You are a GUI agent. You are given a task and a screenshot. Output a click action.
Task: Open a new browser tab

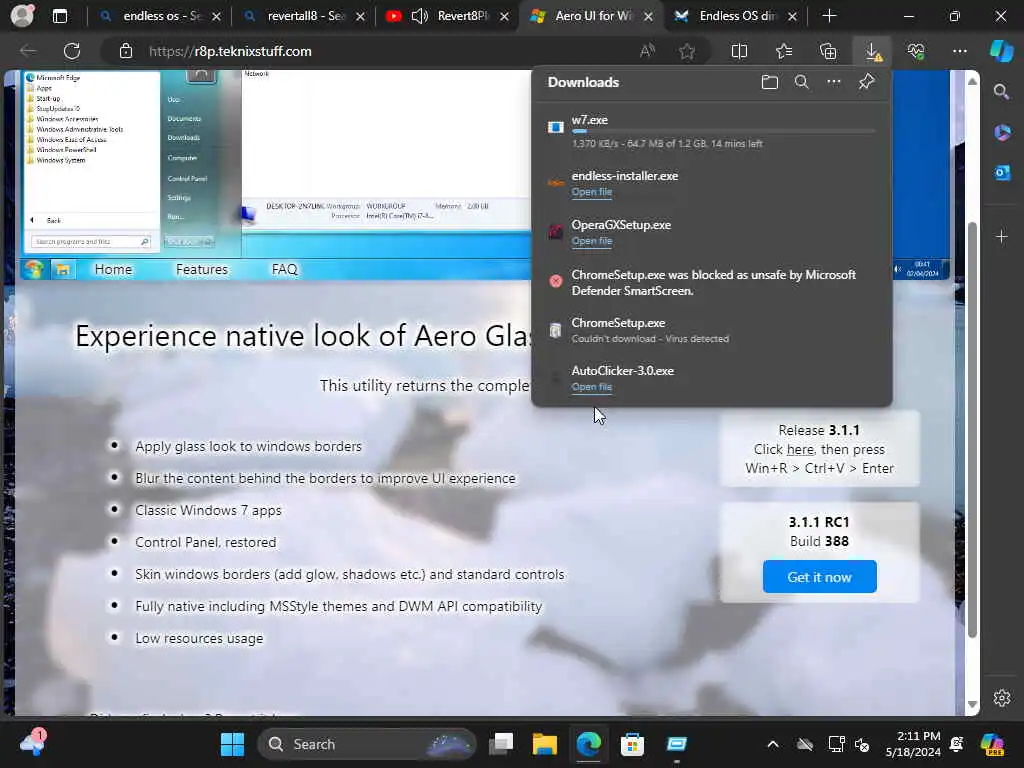coord(829,16)
